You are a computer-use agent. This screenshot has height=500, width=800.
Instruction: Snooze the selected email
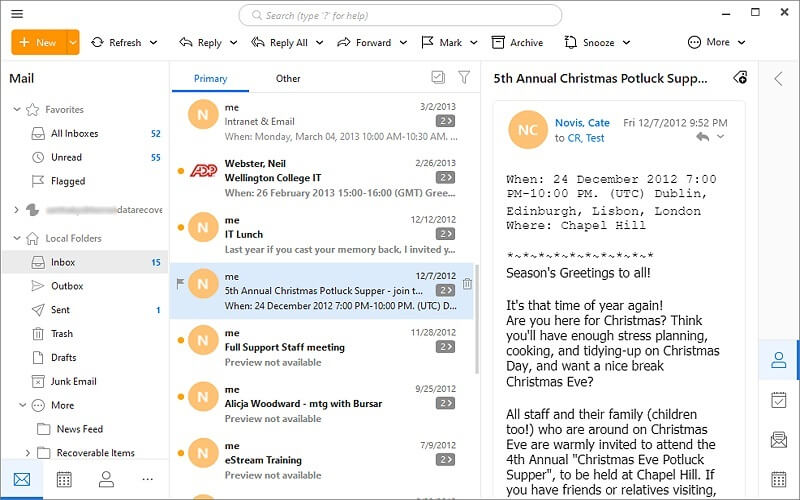click(589, 42)
